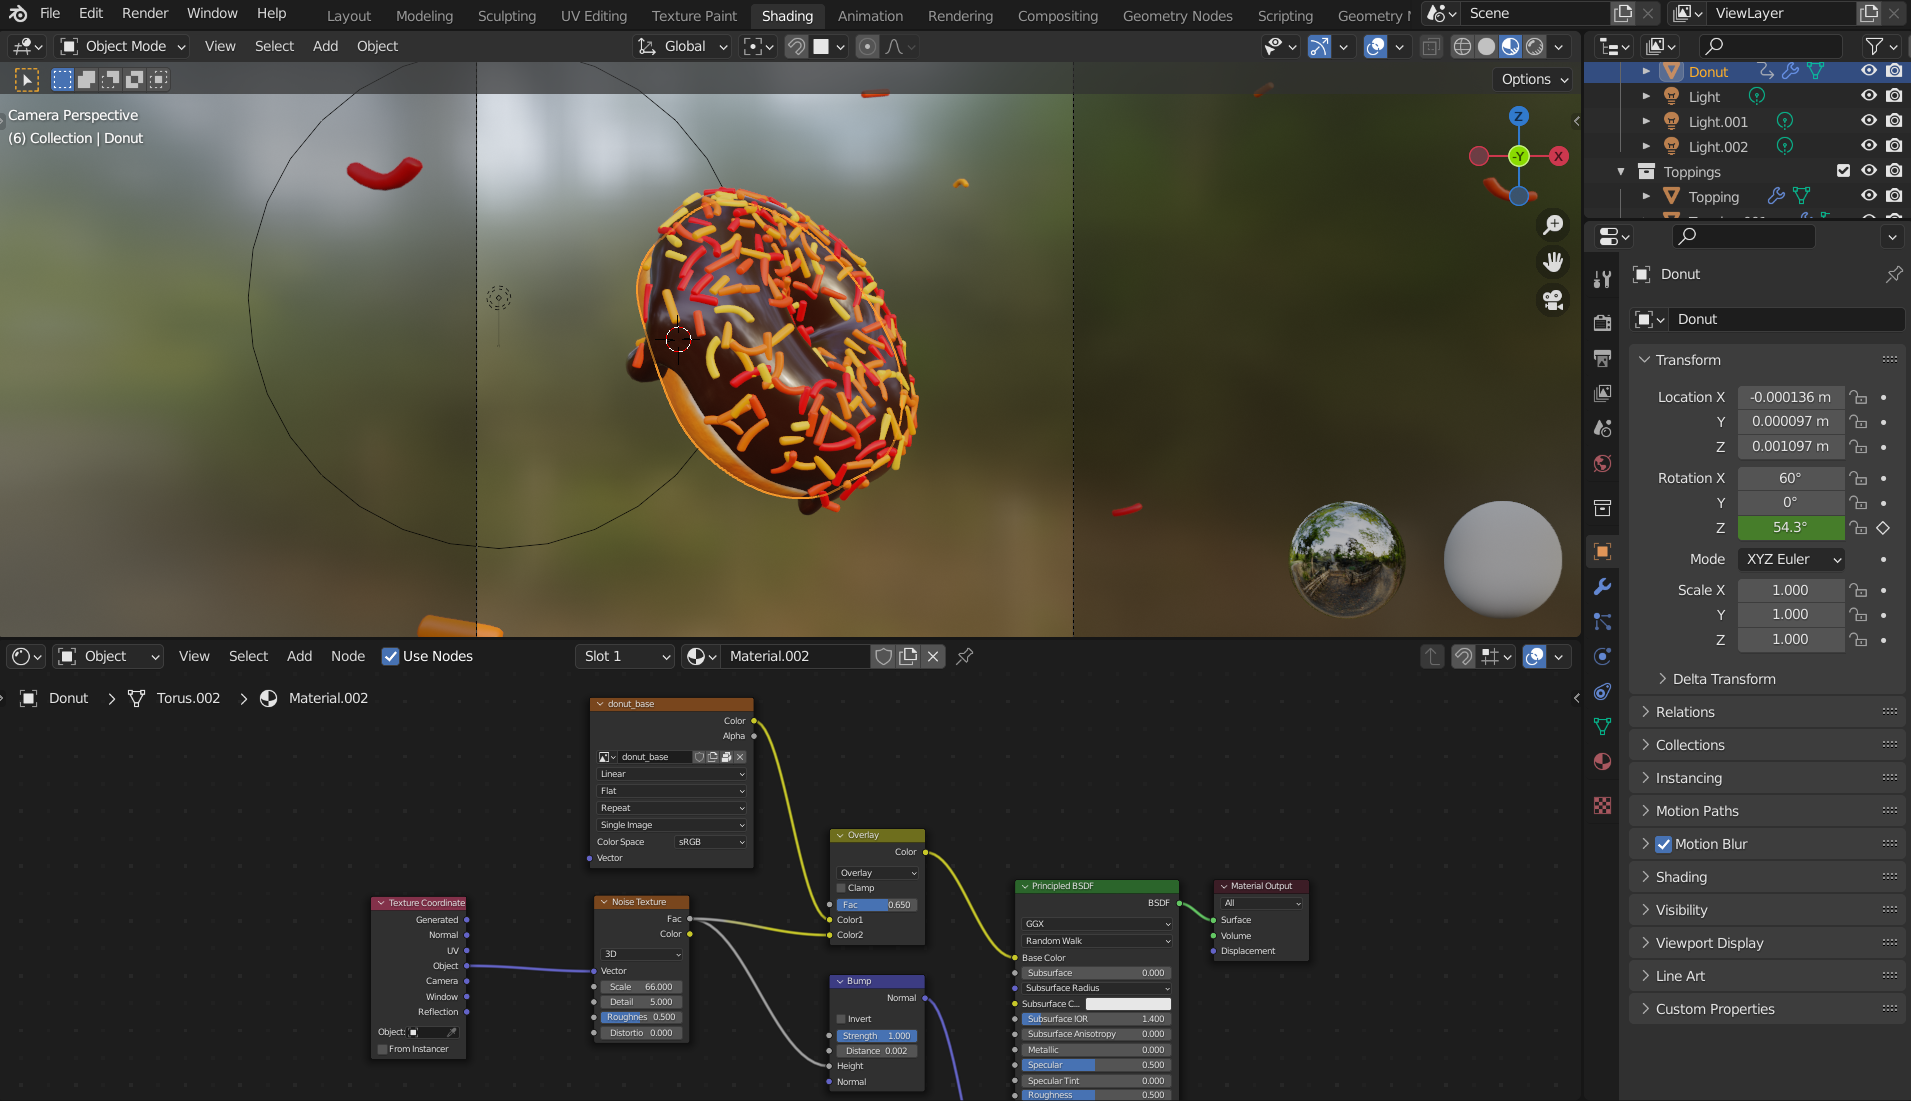Switch to rendered viewport shading

[x=1535, y=46]
